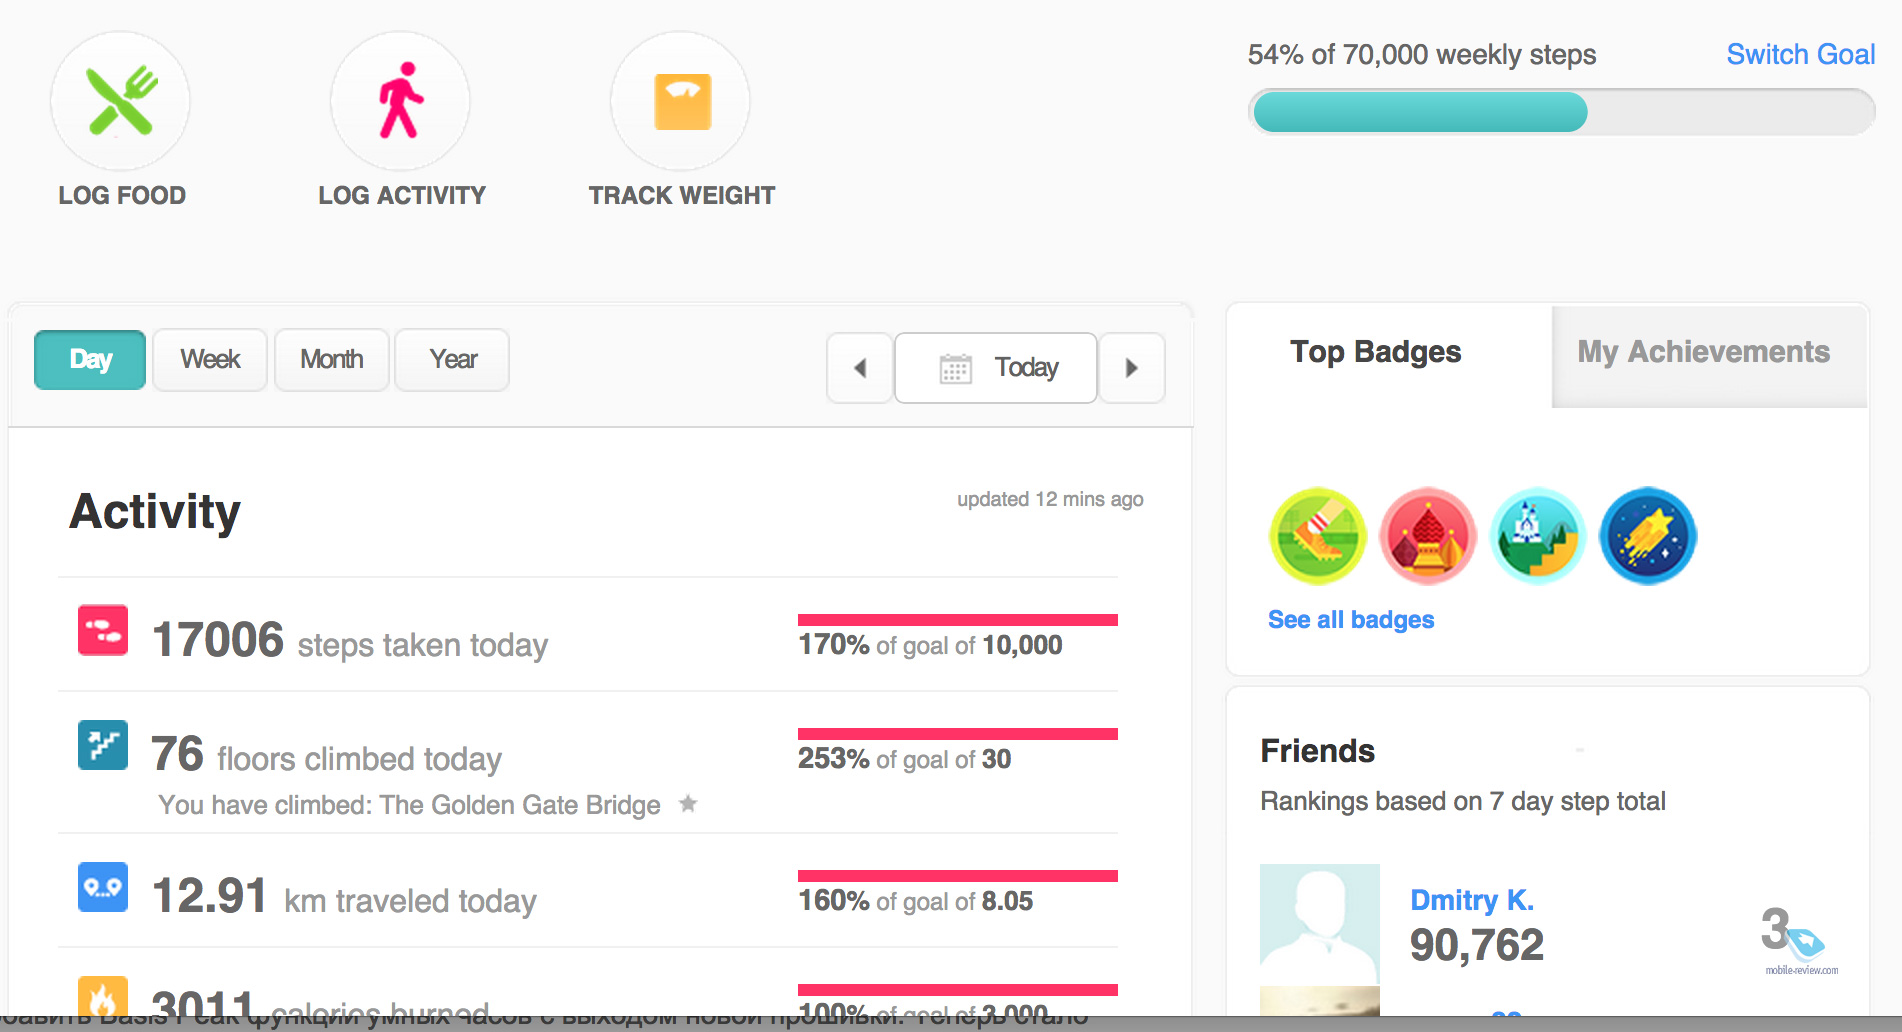The width and height of the screenshot is (1902, 1032).
Task: Select the Year view tab
Action: tap(453, 360)
